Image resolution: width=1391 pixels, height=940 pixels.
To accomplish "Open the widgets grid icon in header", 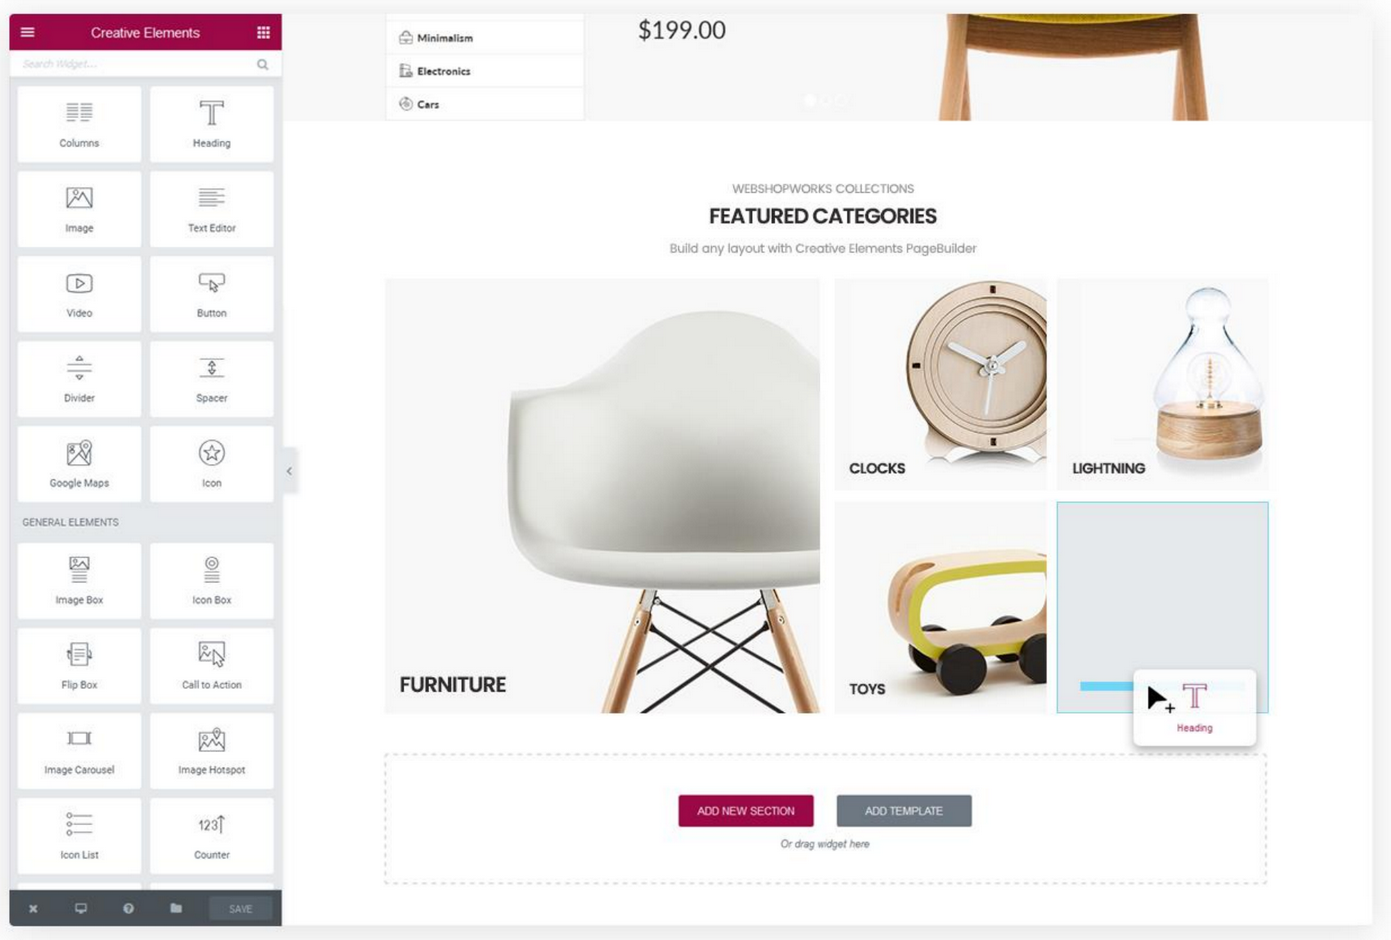I will click(x=263, y=32).
